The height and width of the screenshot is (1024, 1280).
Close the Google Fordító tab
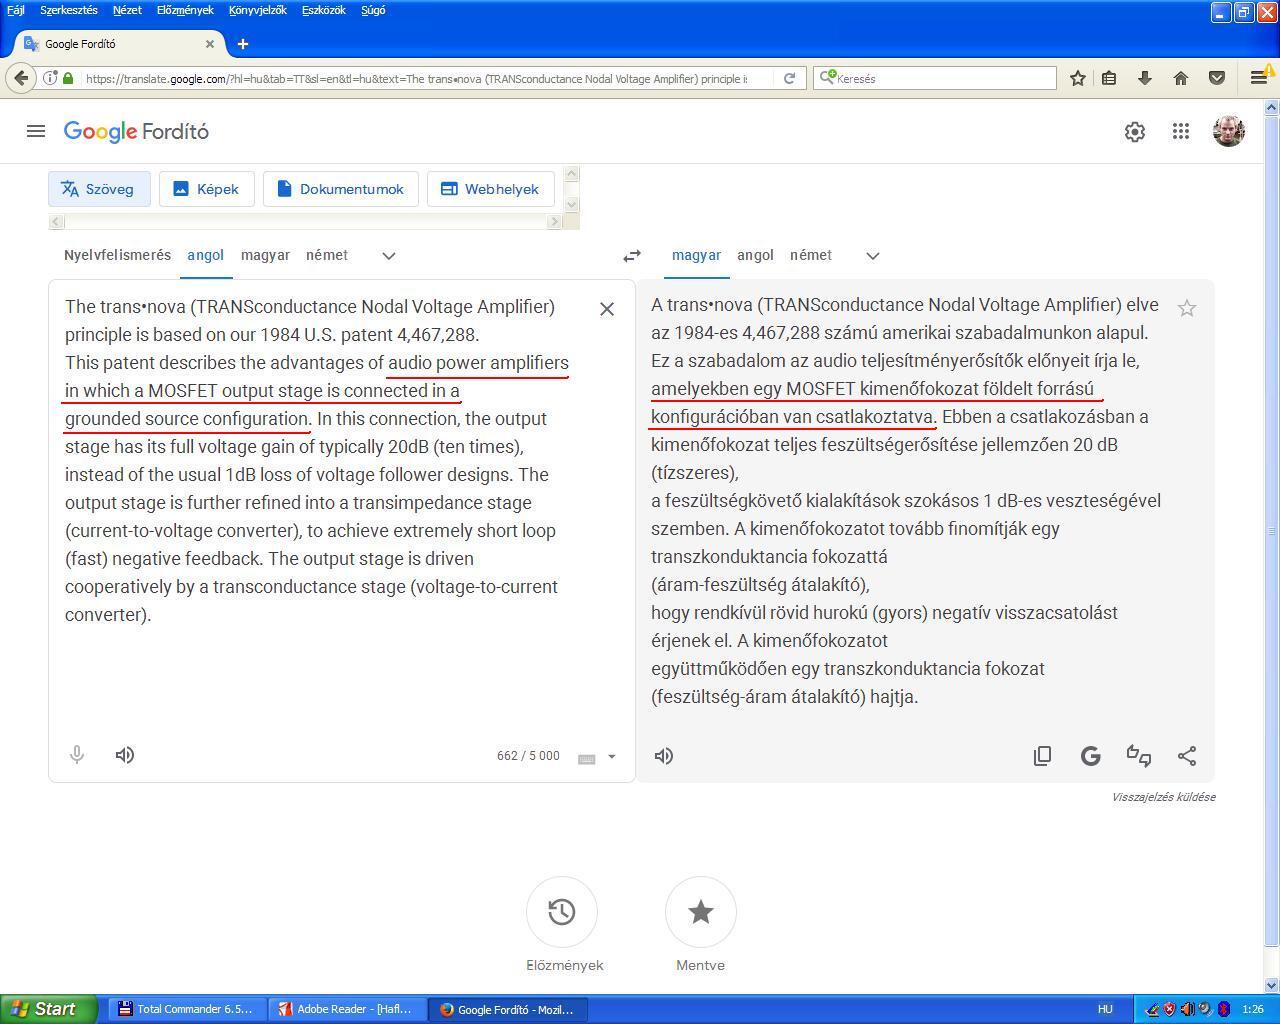click(210, 44)
